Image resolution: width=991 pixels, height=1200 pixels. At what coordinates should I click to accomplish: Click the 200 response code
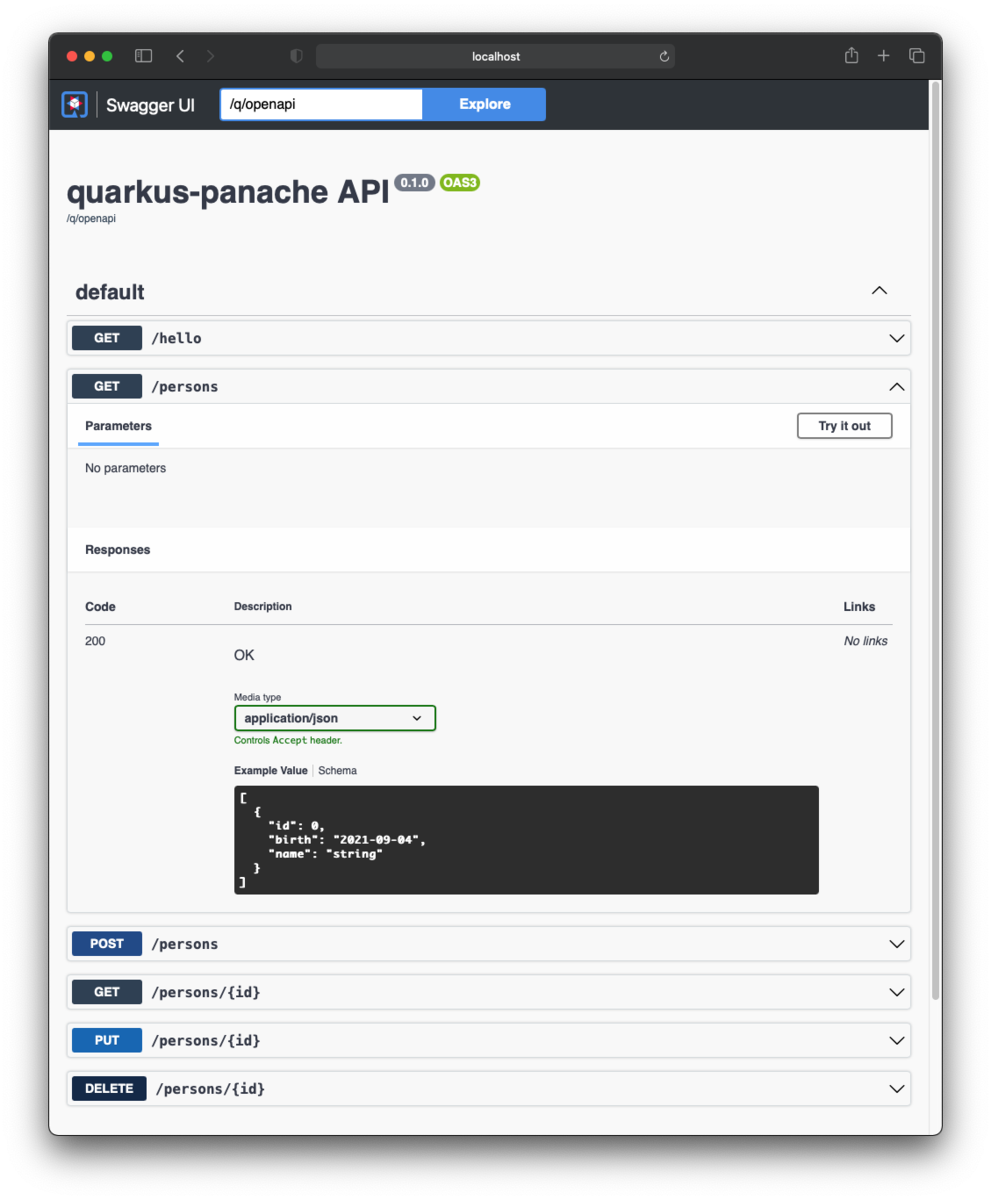point(95,641)
